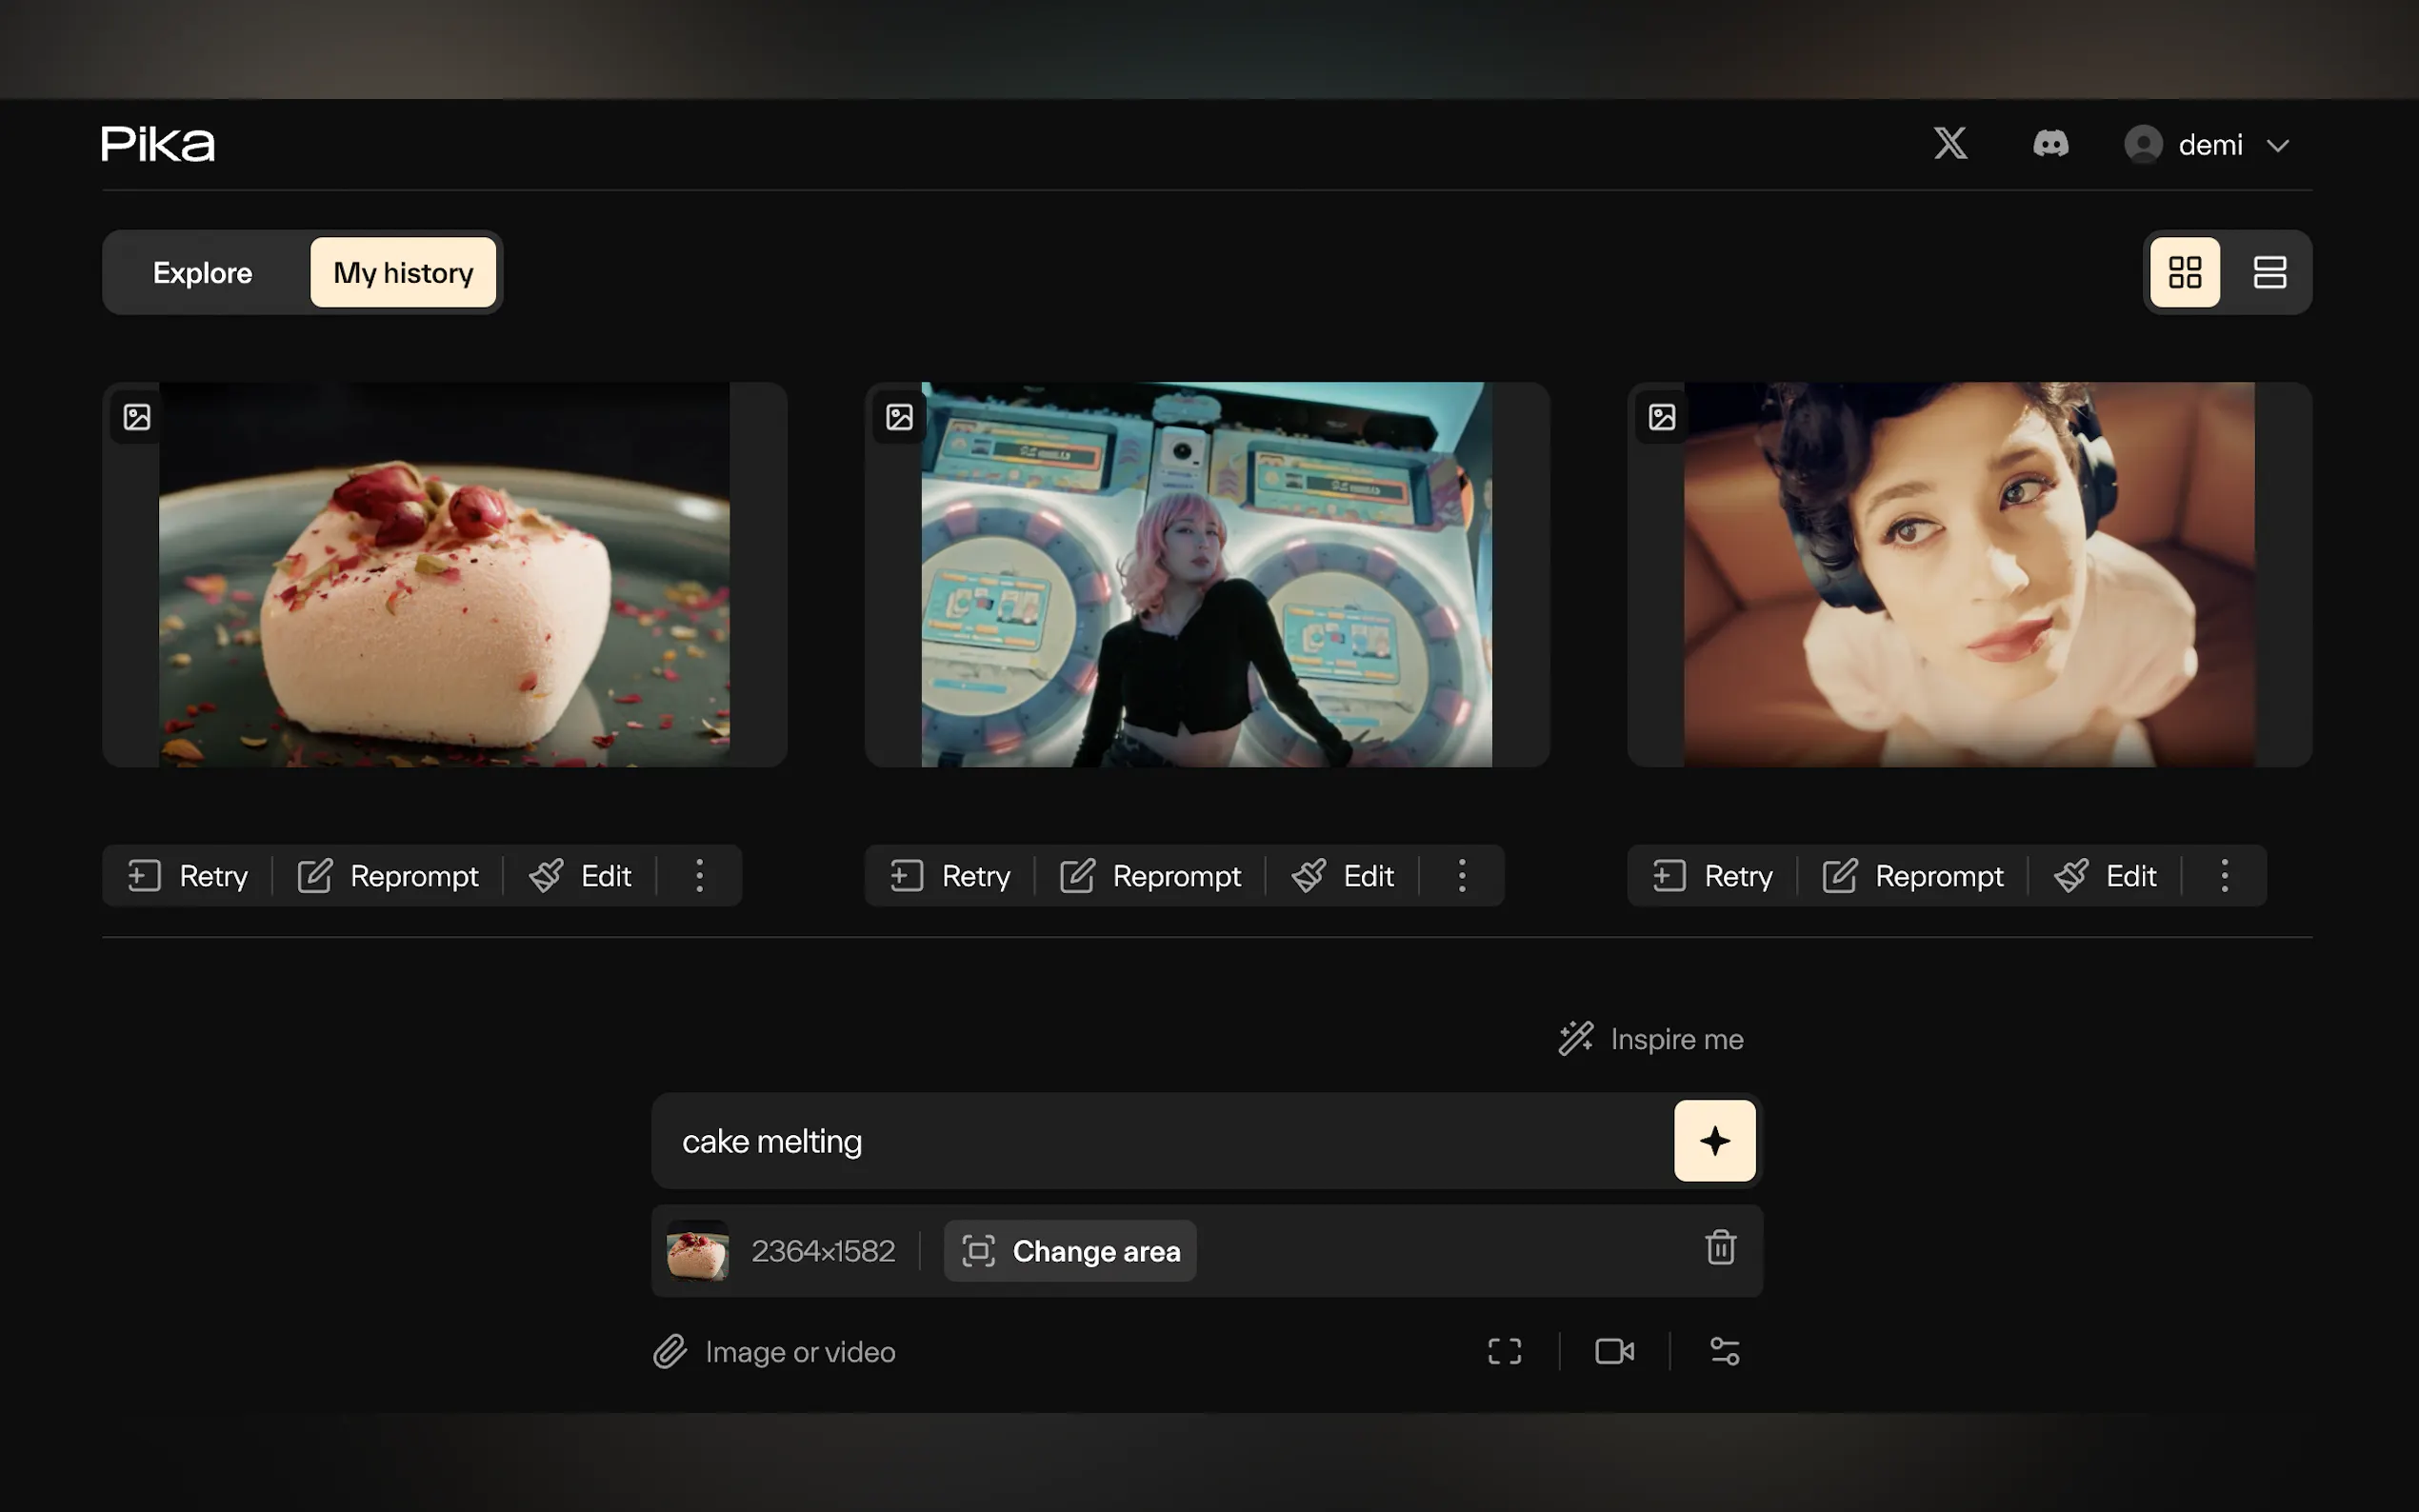2419x1512 pixels.
Task: Open the X (Twitter) icon link
Action: point(1949,144)
